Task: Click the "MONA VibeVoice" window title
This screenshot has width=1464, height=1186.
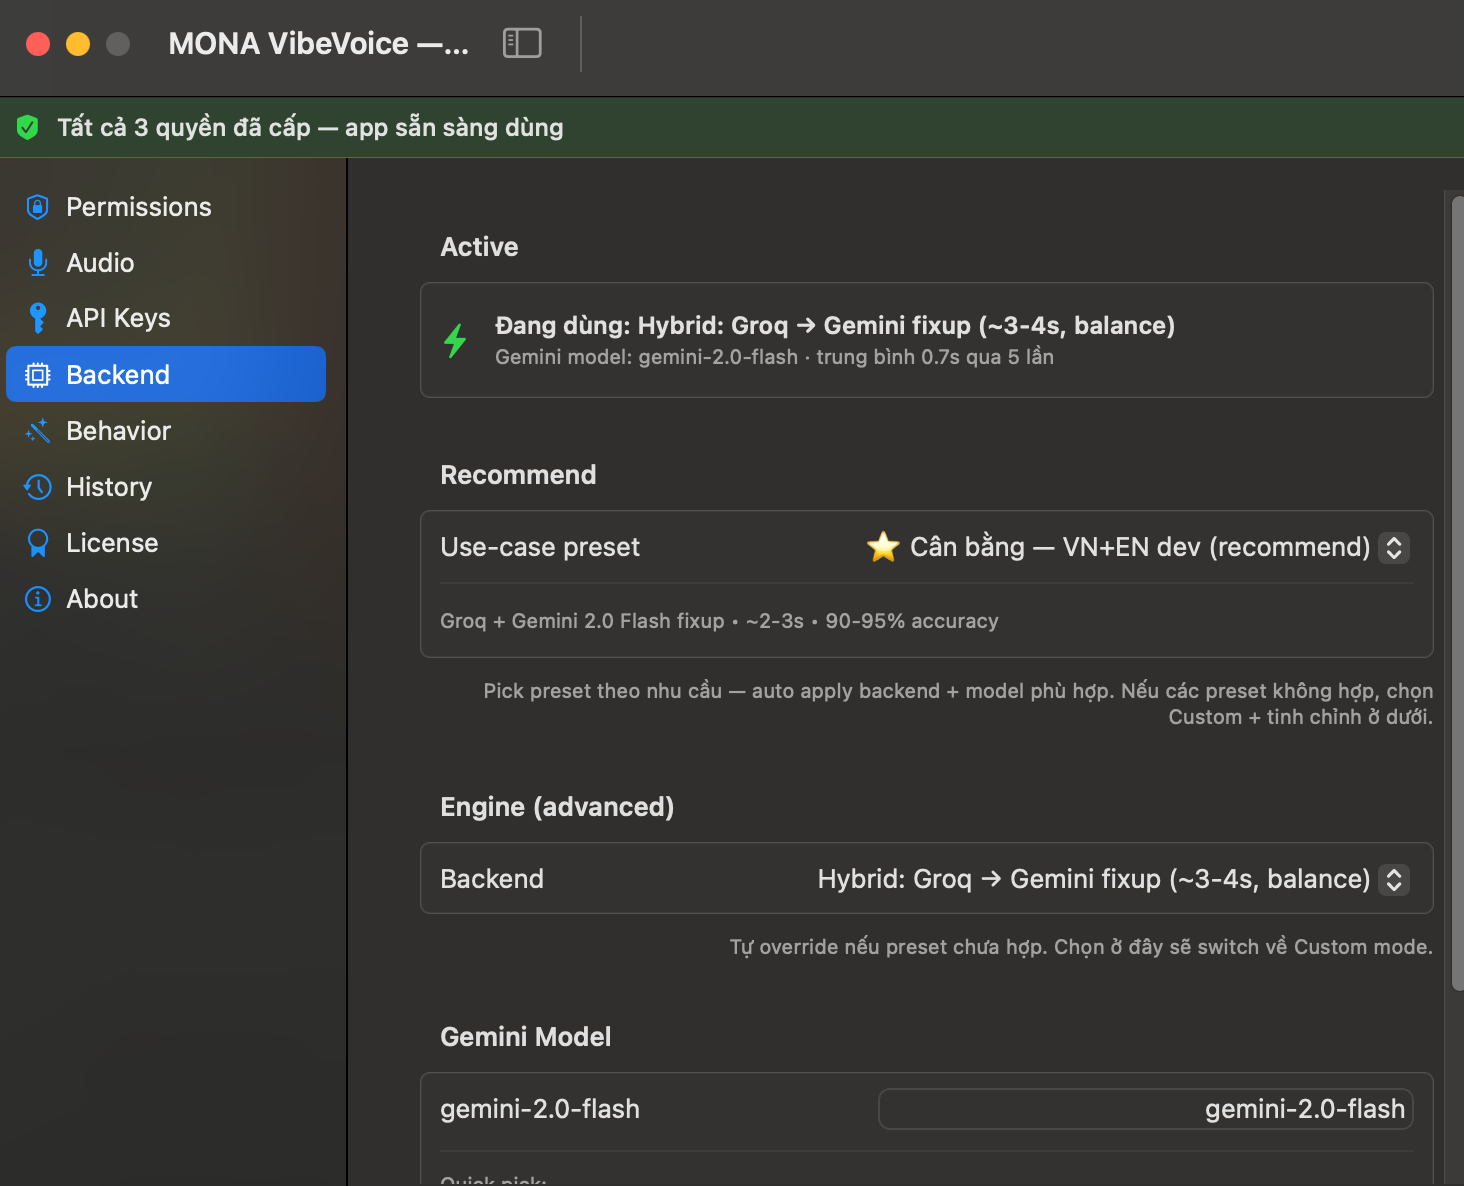Action: click(x=318, y=43)
